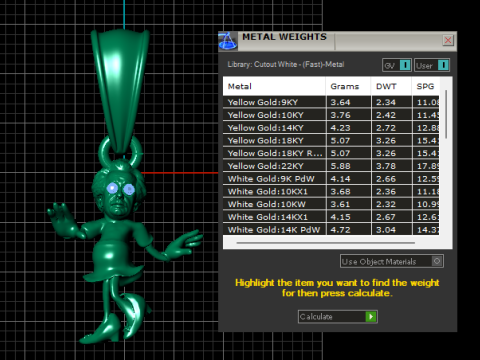Close the Metal Weights dialog

tap(448, 41)
